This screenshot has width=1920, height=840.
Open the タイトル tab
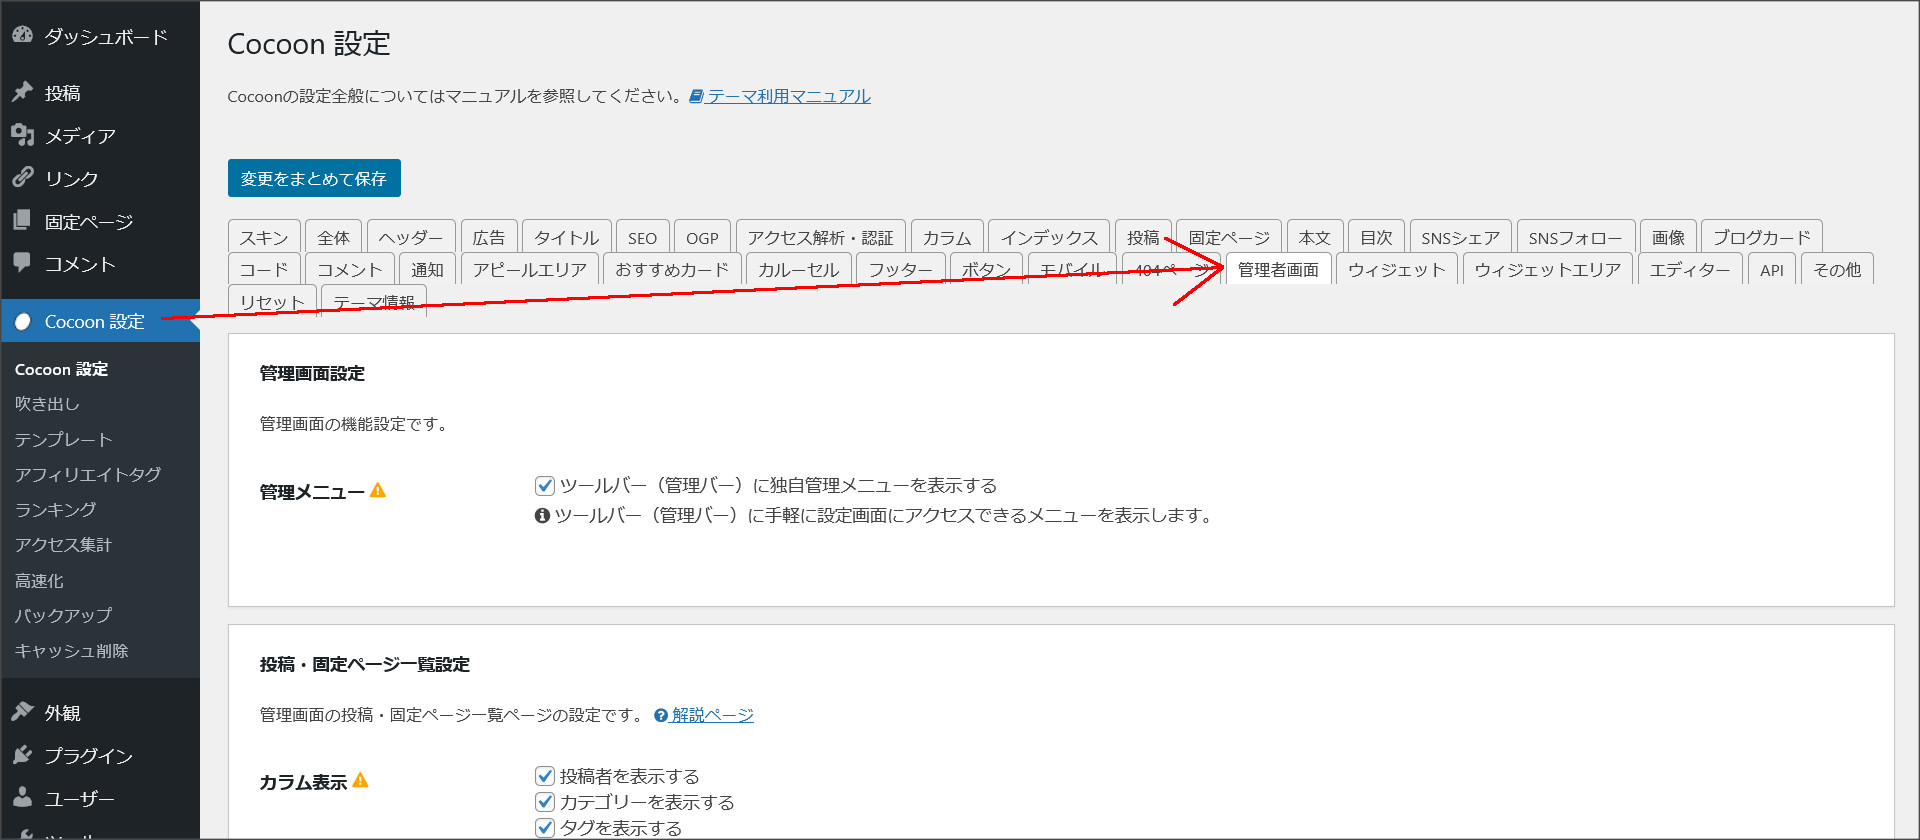[x=566, y=237]
